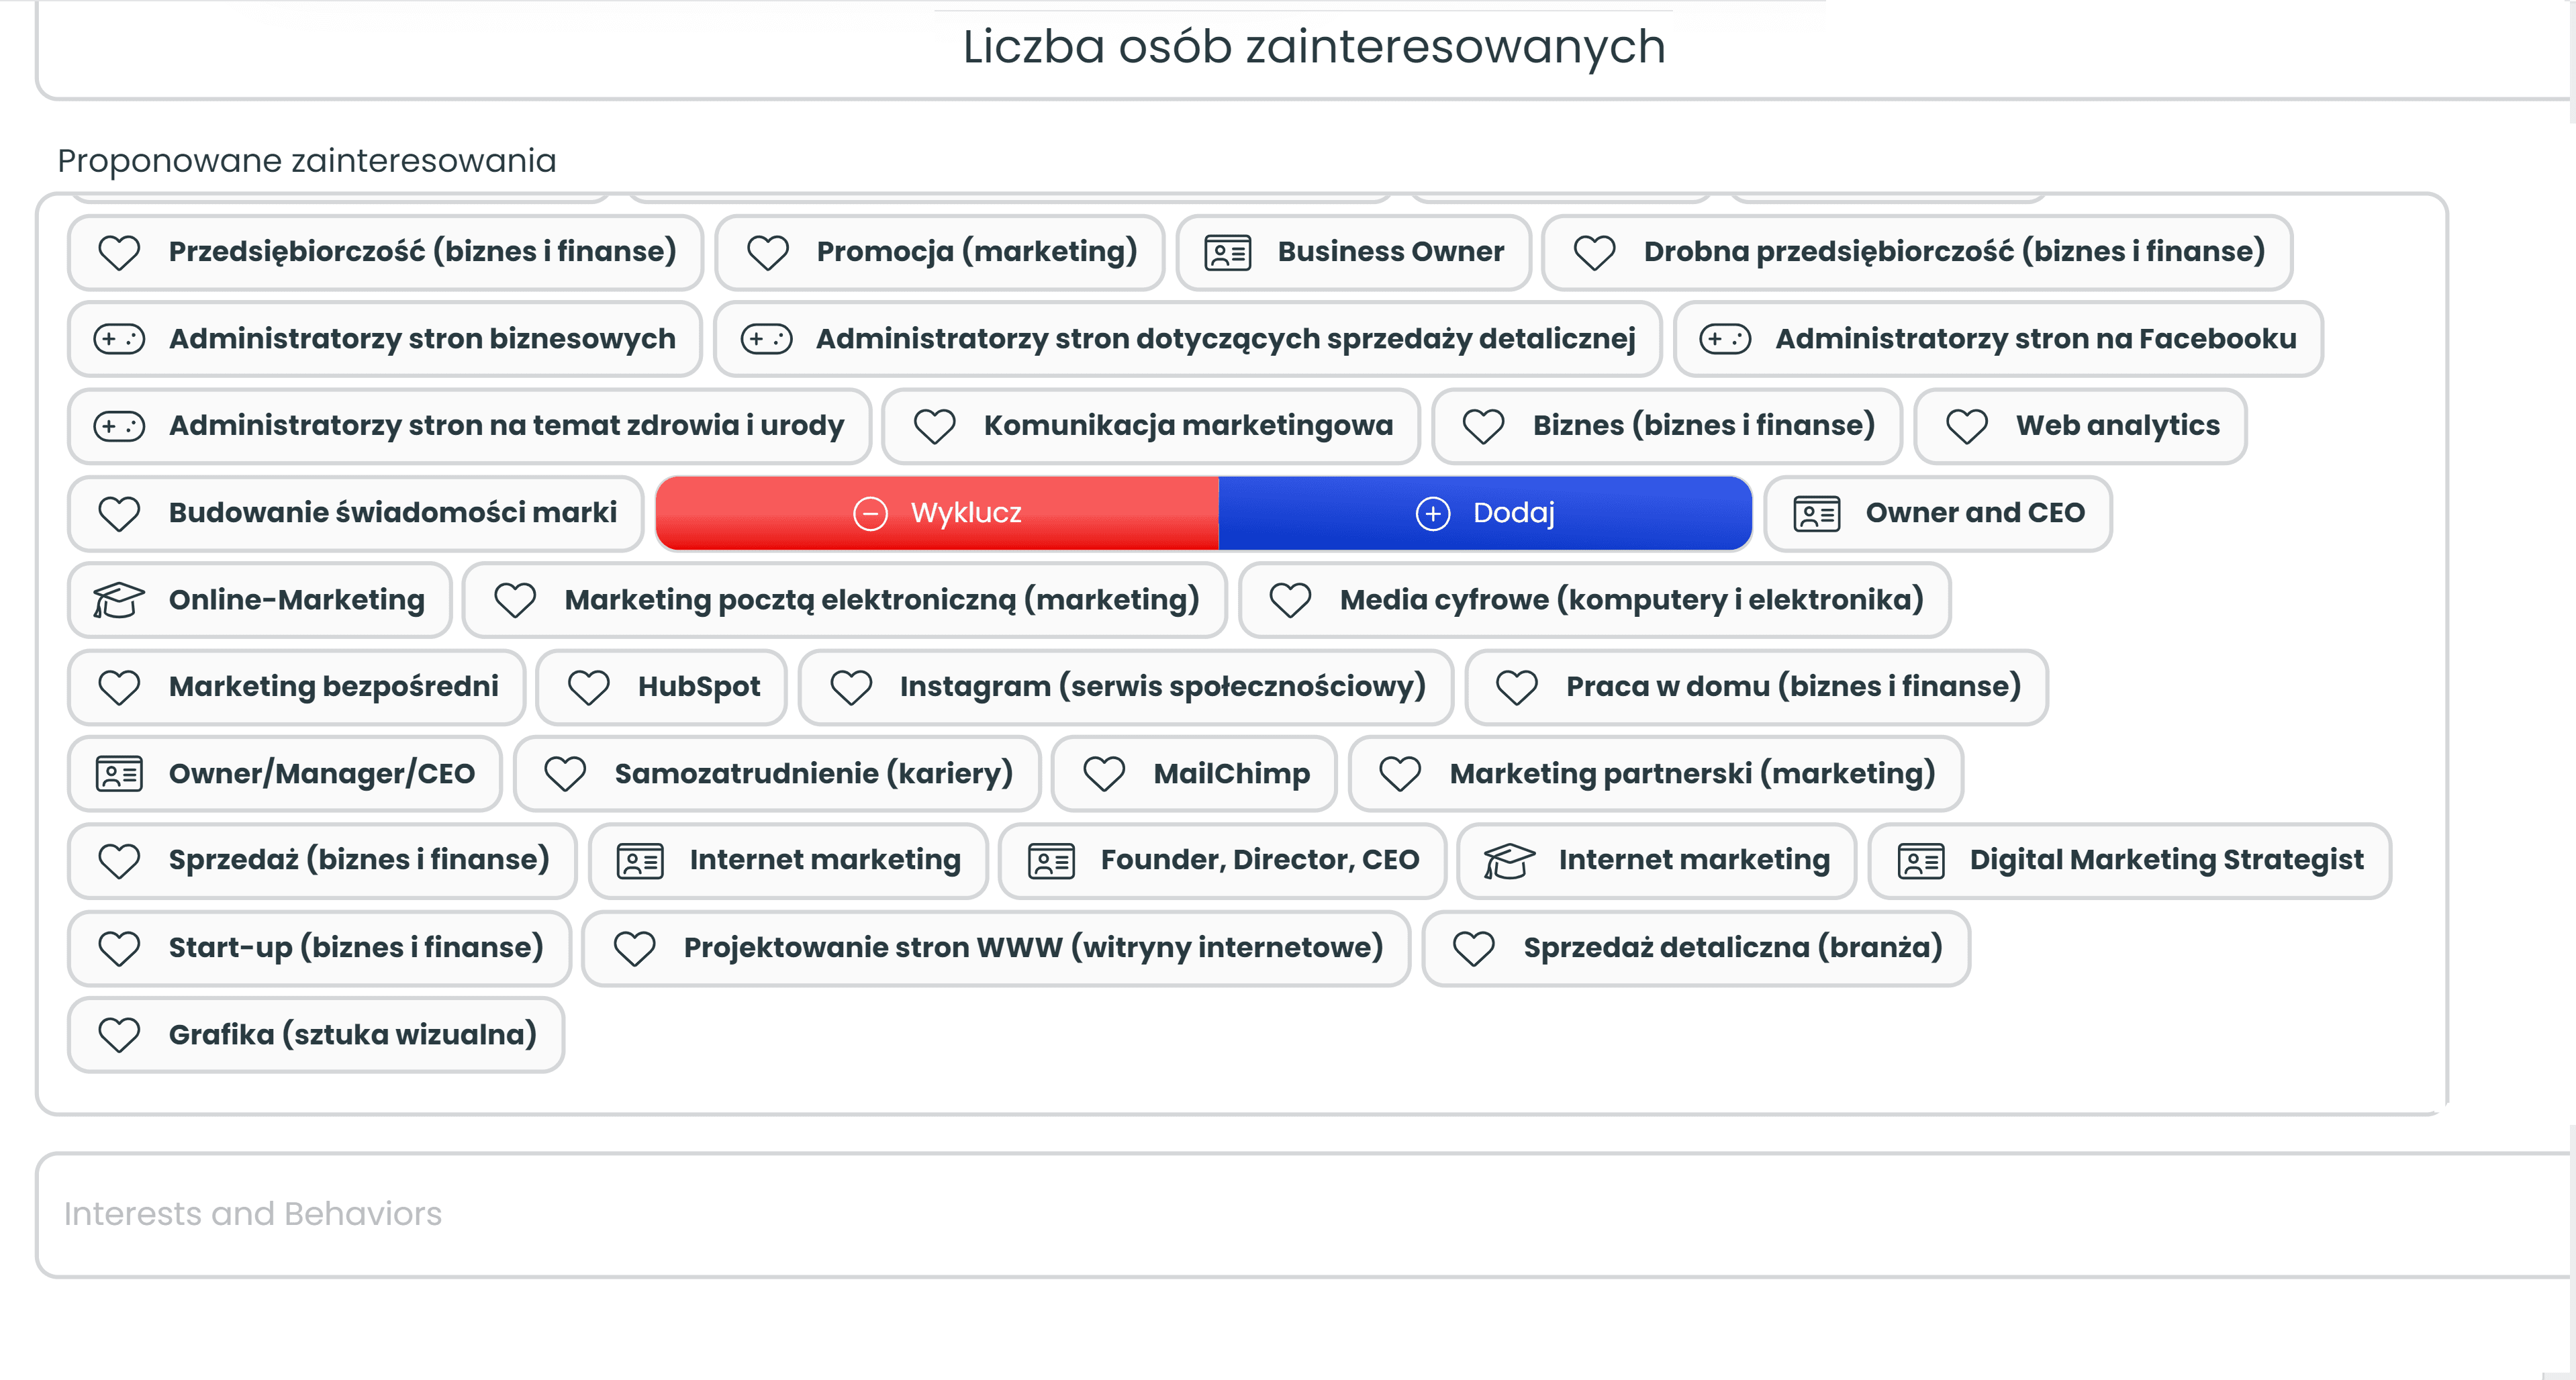The height and width of the screenshot is (1380, 2576).
Task: Click gamepad icon for Administratorzy stron dotyczących sprzedaży detalicznej
Action: coord(766,339)
